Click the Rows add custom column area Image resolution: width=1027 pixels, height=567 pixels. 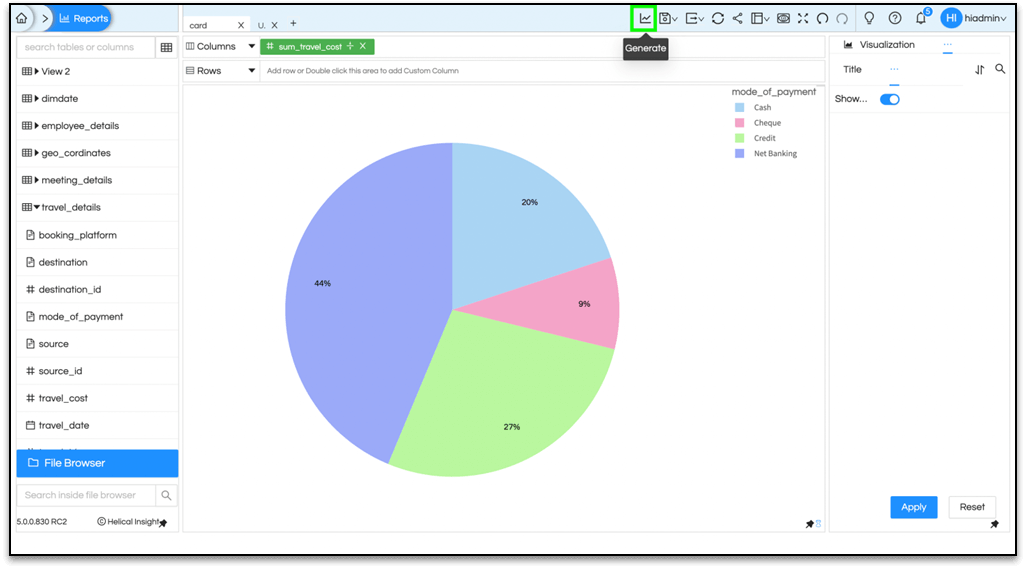[542, 71]
